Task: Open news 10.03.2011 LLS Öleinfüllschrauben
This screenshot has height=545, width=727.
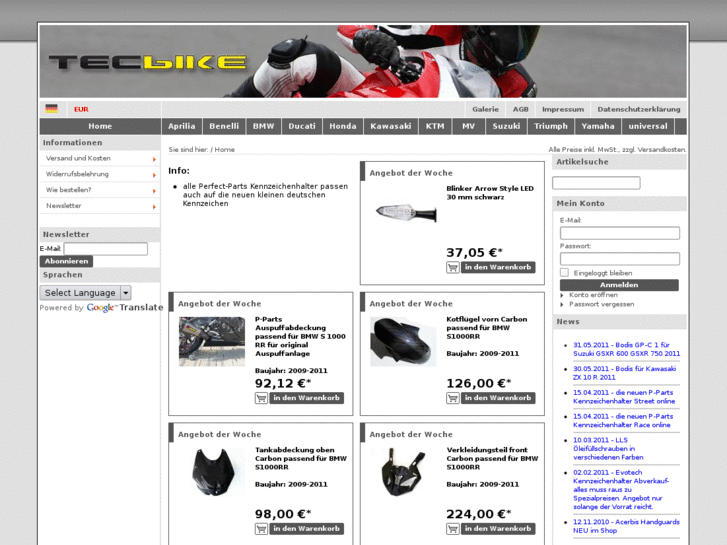Action: pos(608,449)
